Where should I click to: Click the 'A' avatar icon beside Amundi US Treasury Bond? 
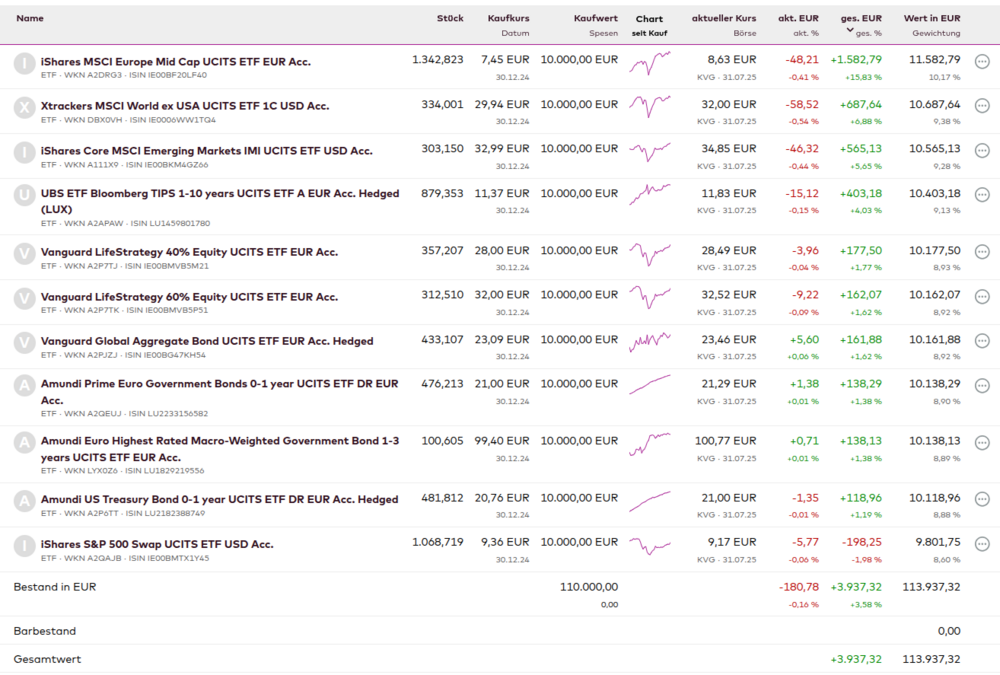click(24, 501)
